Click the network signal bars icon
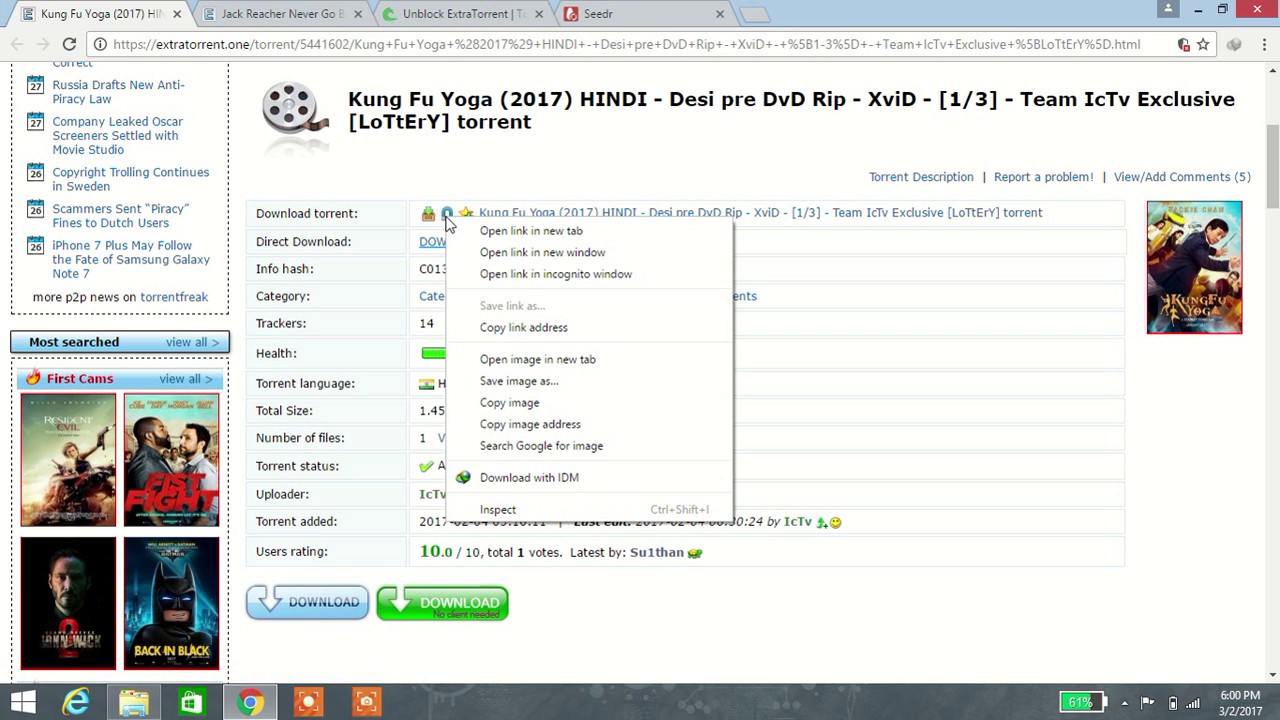 pos(1193,703)
